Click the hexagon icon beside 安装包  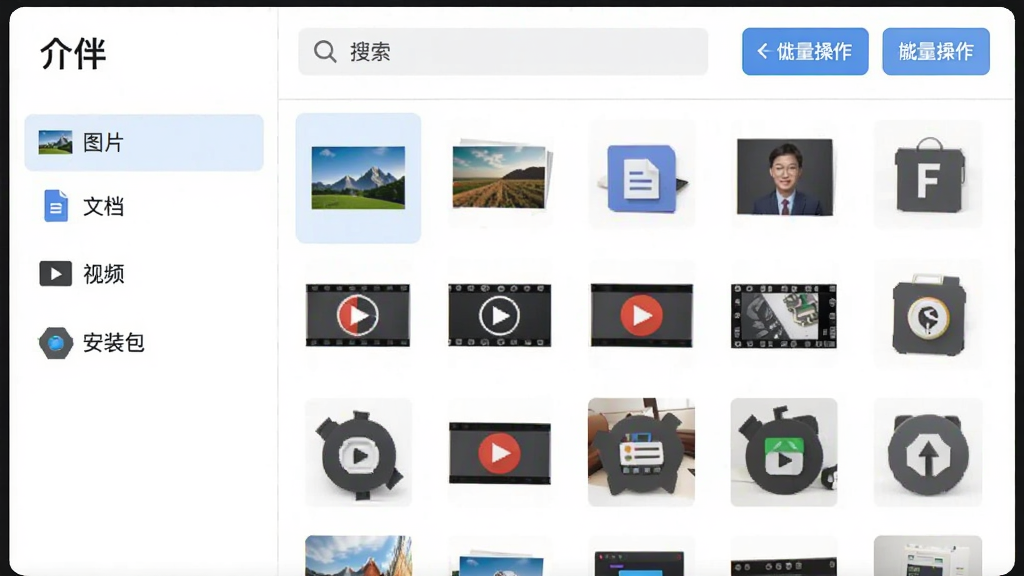point(56,343)
